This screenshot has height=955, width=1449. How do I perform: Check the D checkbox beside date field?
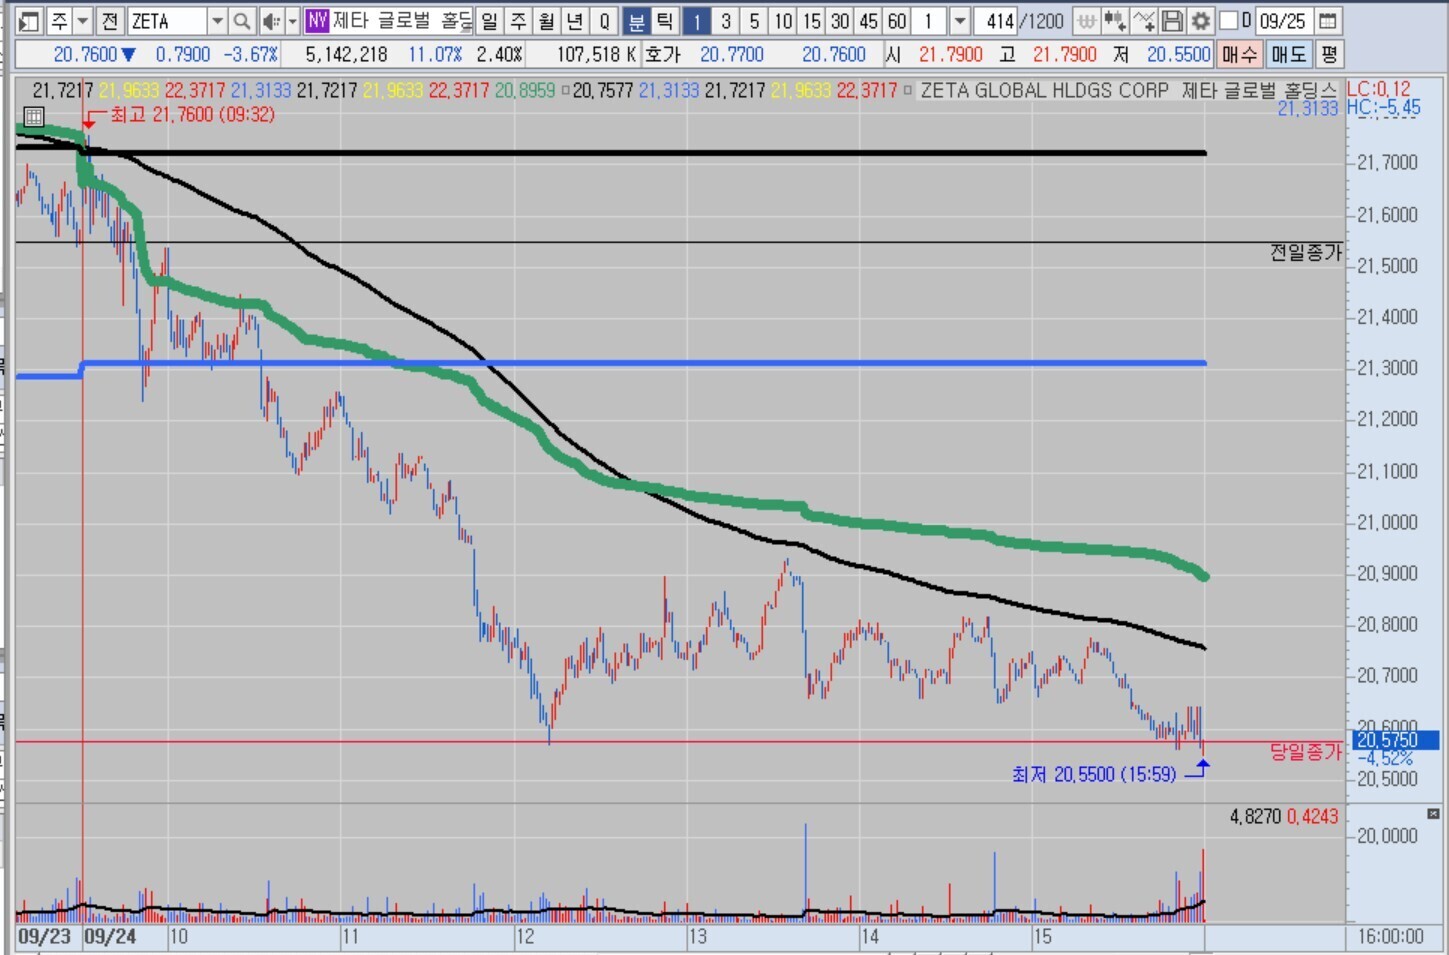pyautogui.click(x=1229, y=21)
